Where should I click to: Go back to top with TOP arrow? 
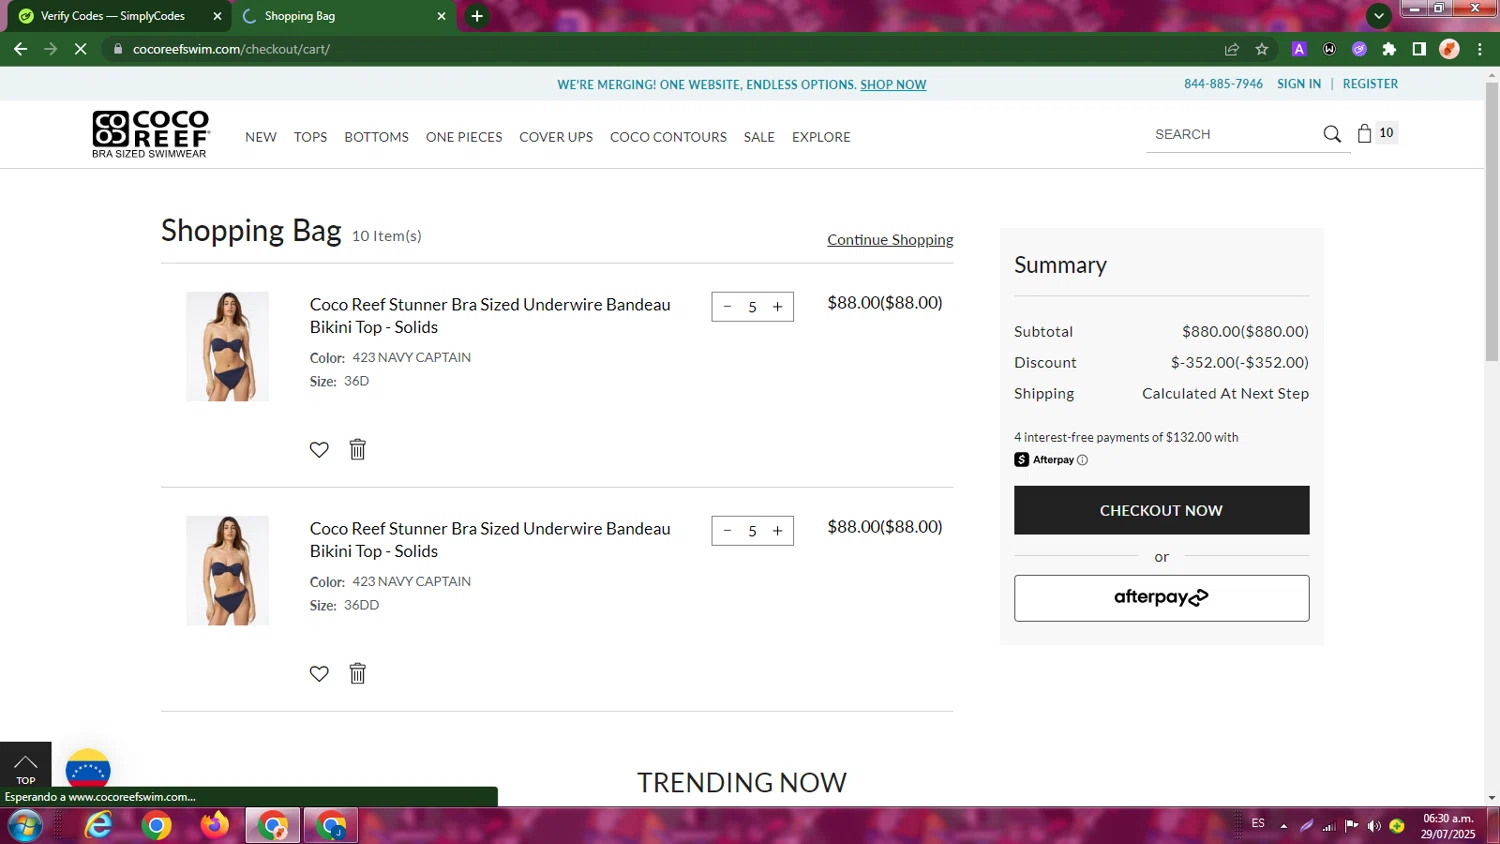tap(25, 767)
